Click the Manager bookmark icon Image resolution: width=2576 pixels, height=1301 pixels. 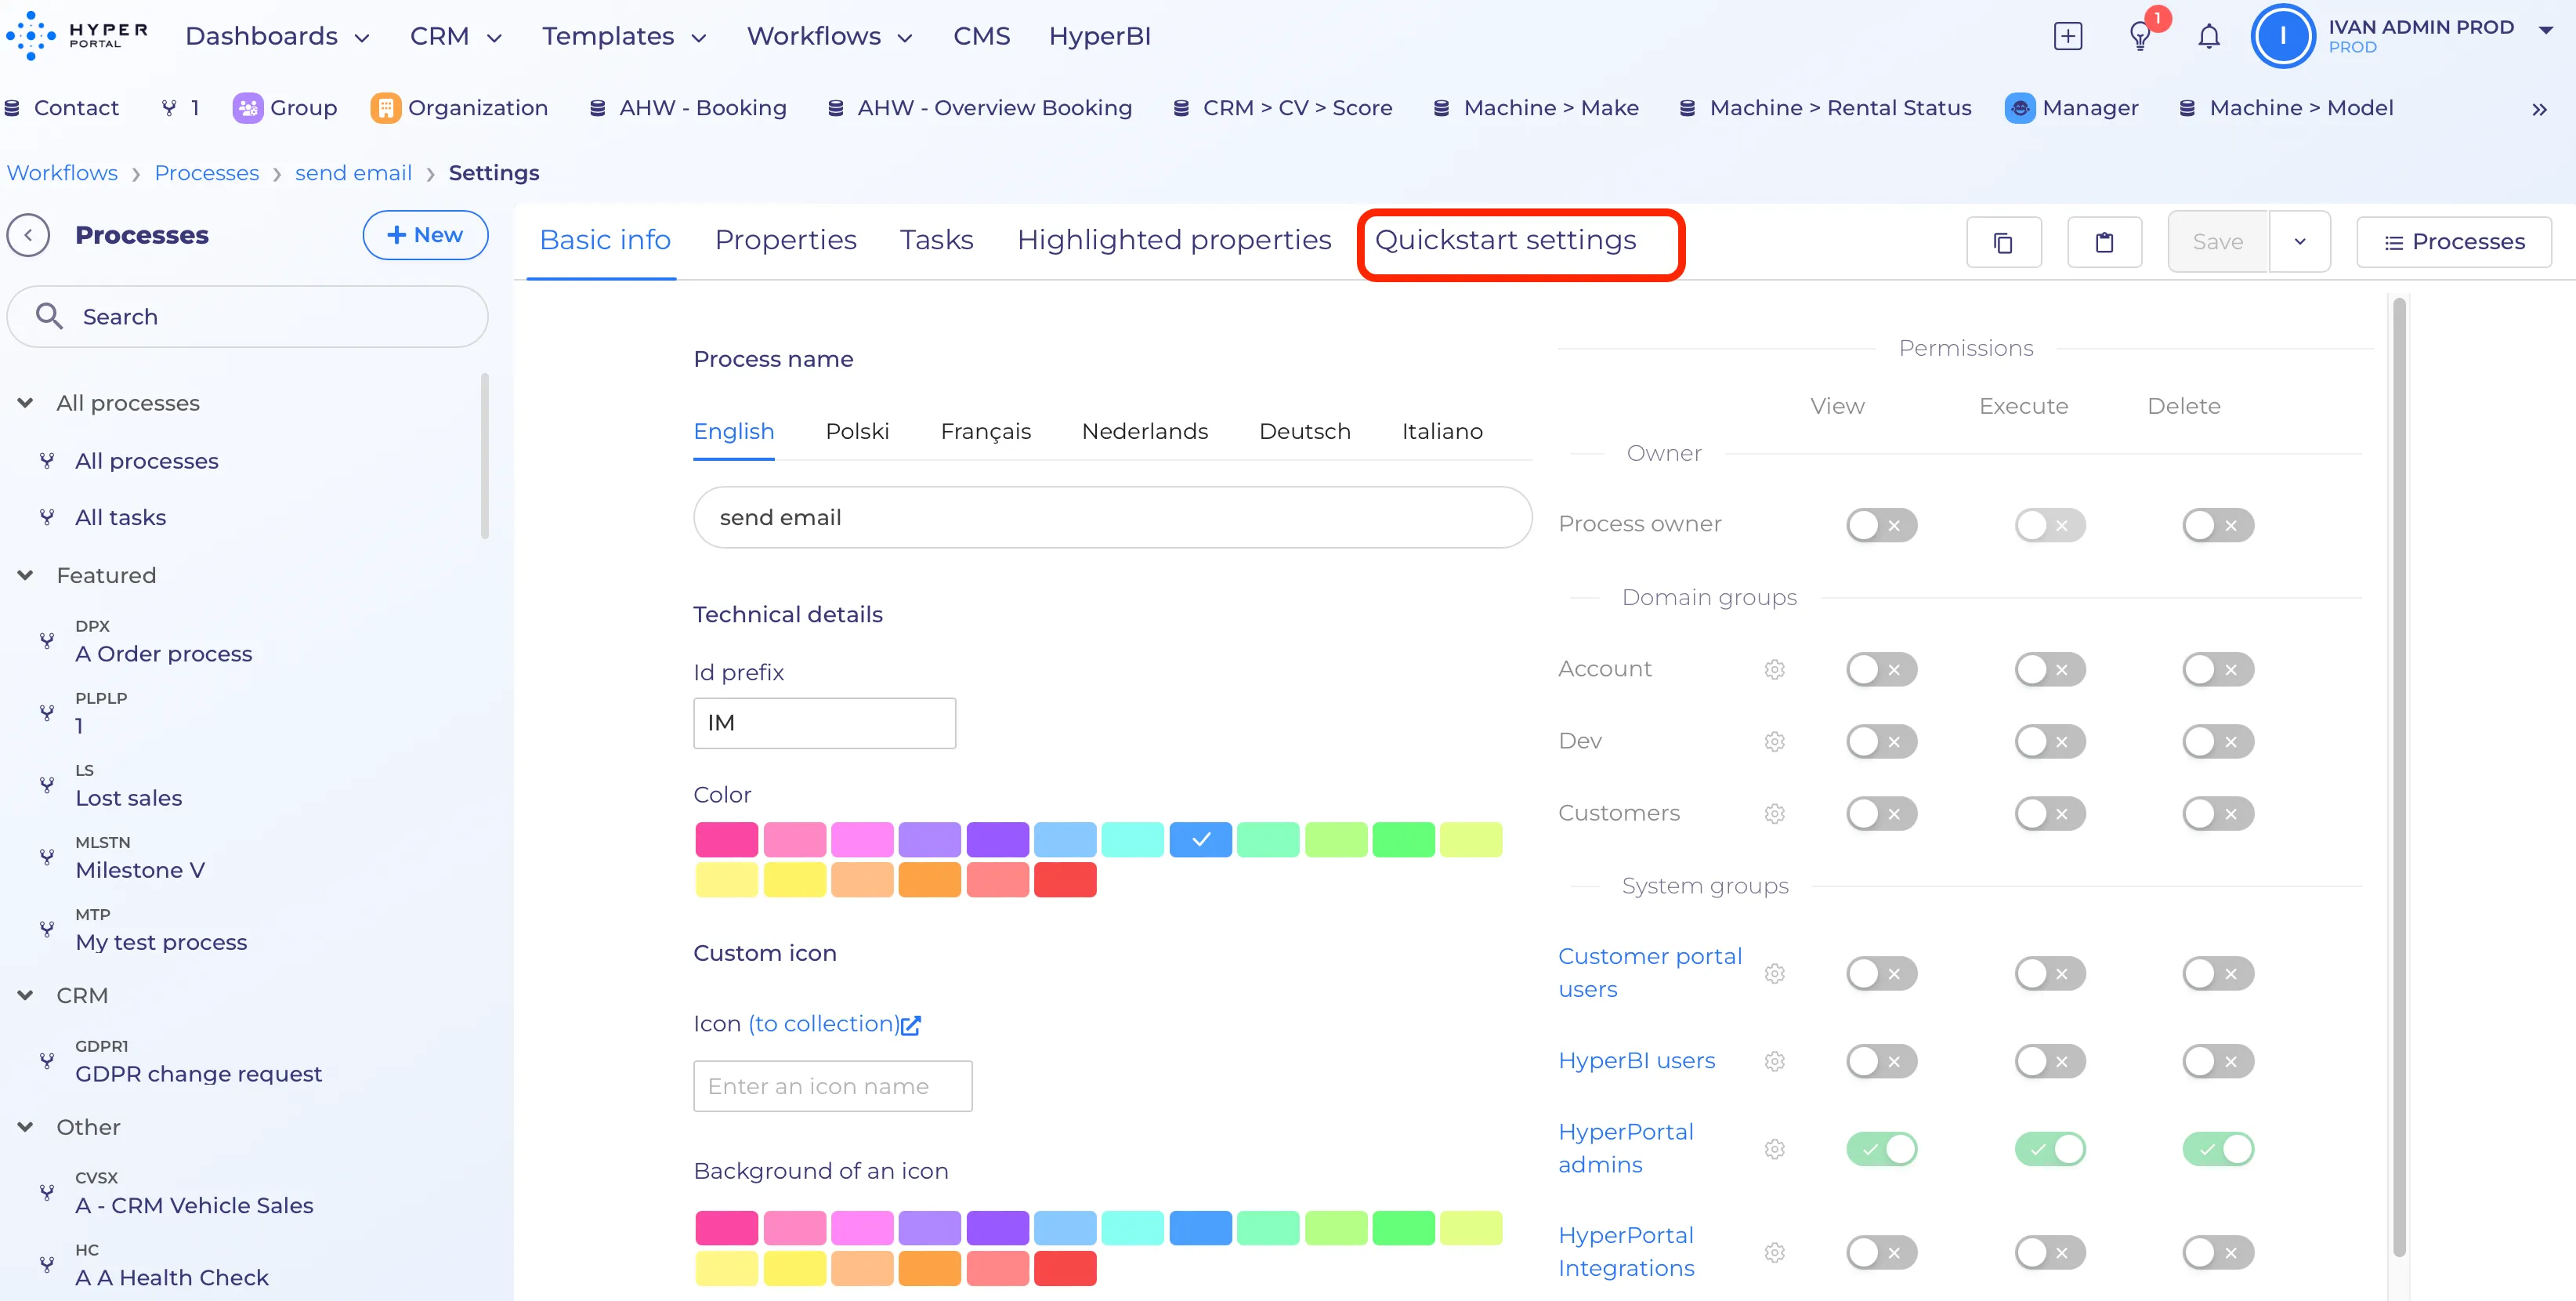coord(2019,108)
